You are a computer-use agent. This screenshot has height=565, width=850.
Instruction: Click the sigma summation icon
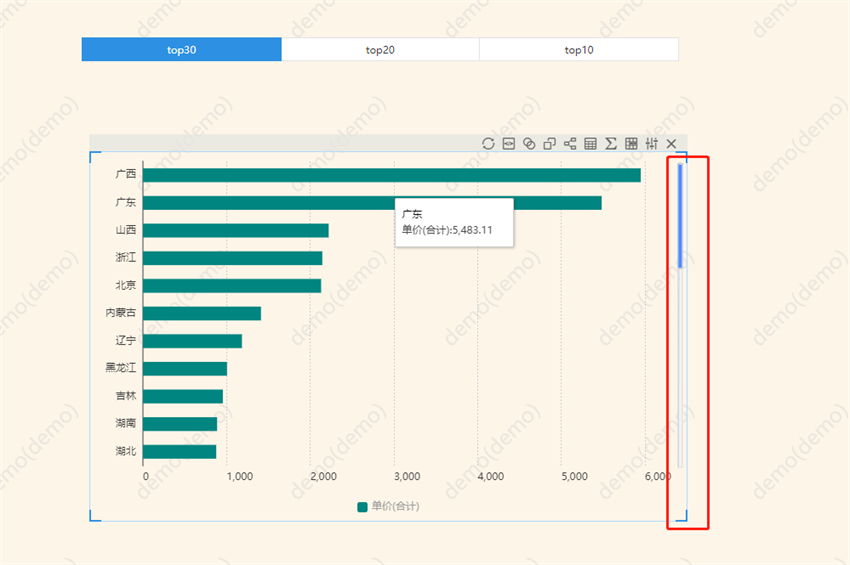[611, 144]
